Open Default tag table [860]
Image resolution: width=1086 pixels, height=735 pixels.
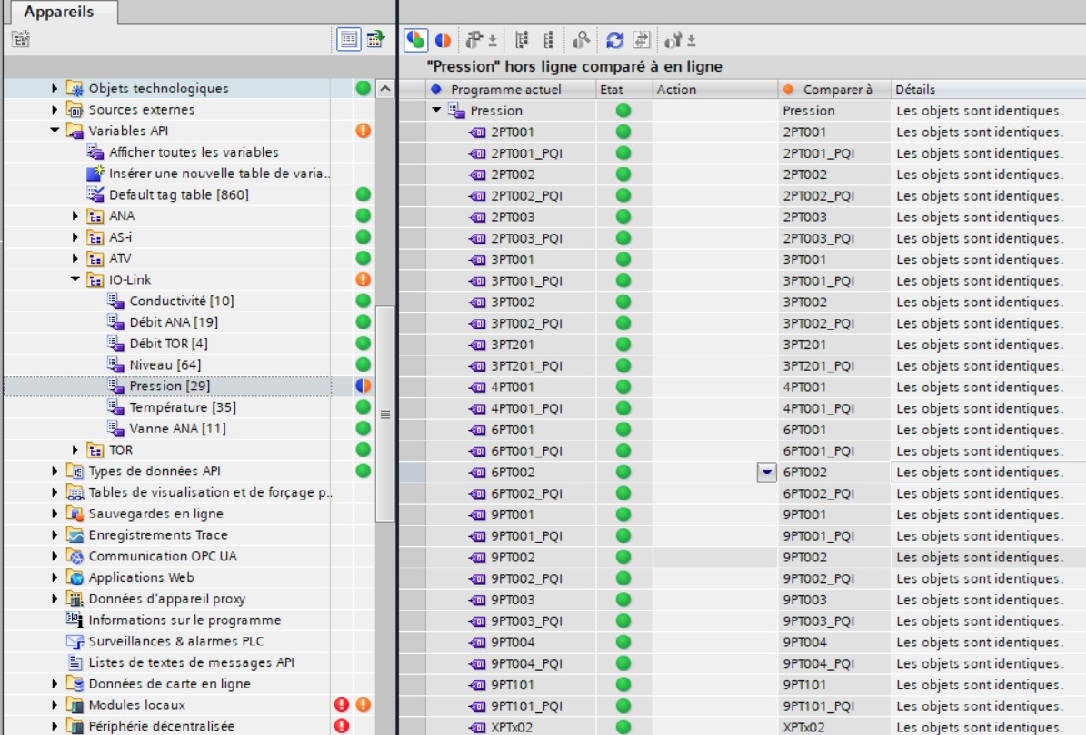(x=178, y=195)
